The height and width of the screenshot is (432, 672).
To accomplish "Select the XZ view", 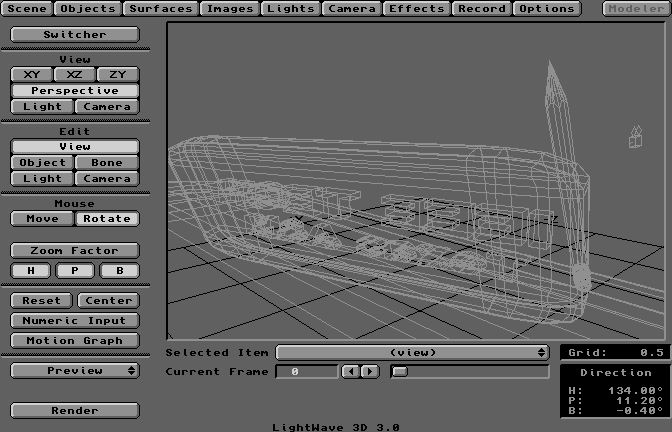I will pyautogui.click(x=75, y=75).
